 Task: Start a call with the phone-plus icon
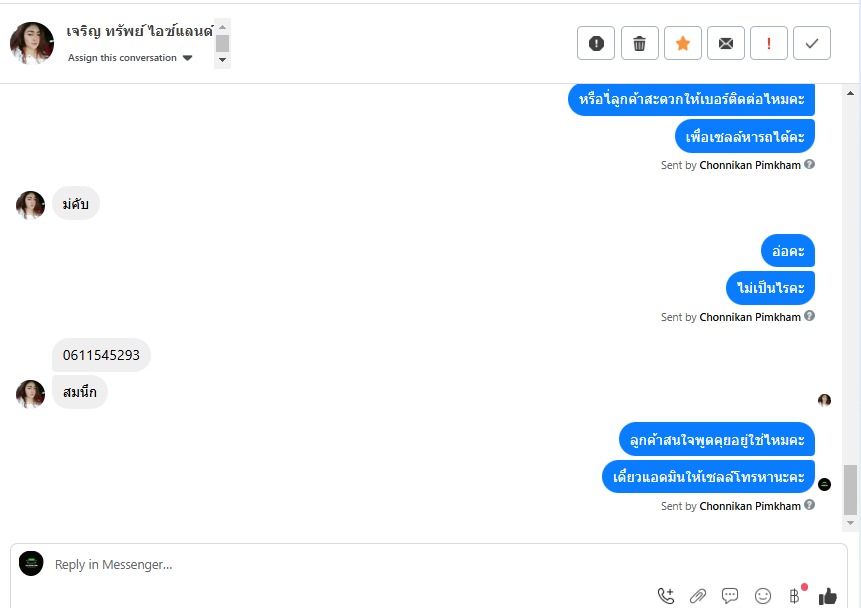coord(666,595)
